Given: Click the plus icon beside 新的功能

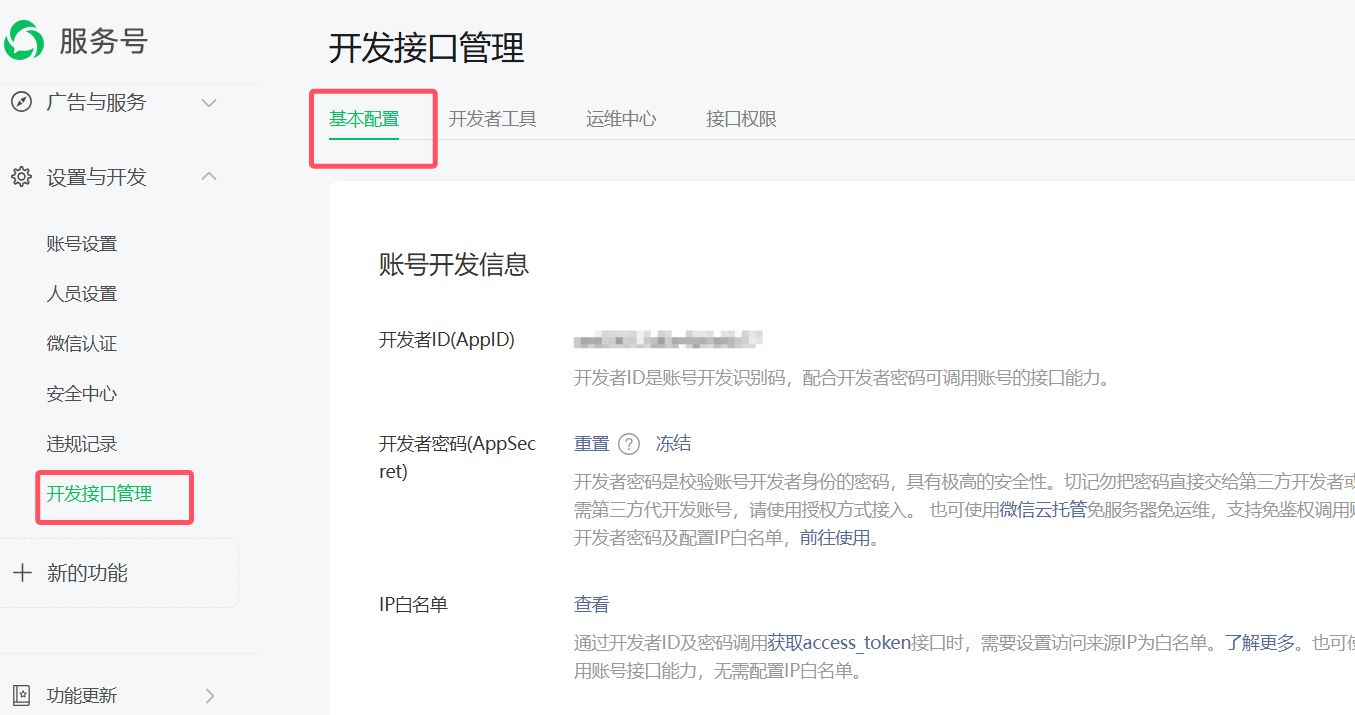Looking at the screenshot, I should pyautogui.click(x=21, y=573).
